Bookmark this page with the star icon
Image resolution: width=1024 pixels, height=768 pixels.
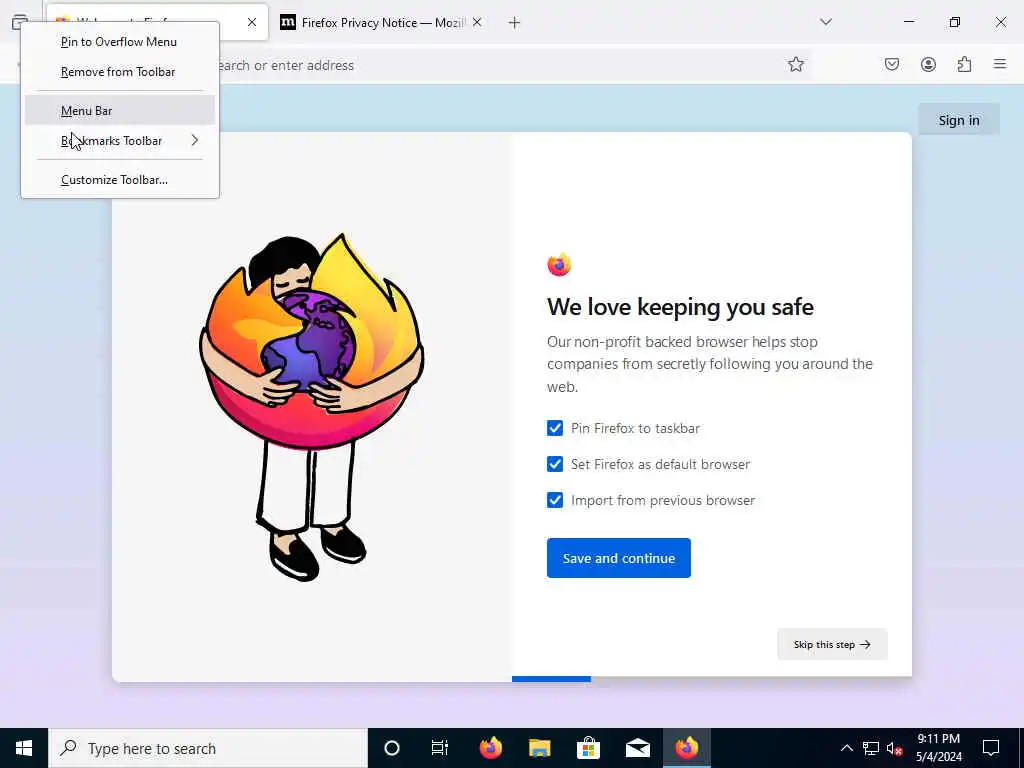pyautogui.click(x=795, y=64)
